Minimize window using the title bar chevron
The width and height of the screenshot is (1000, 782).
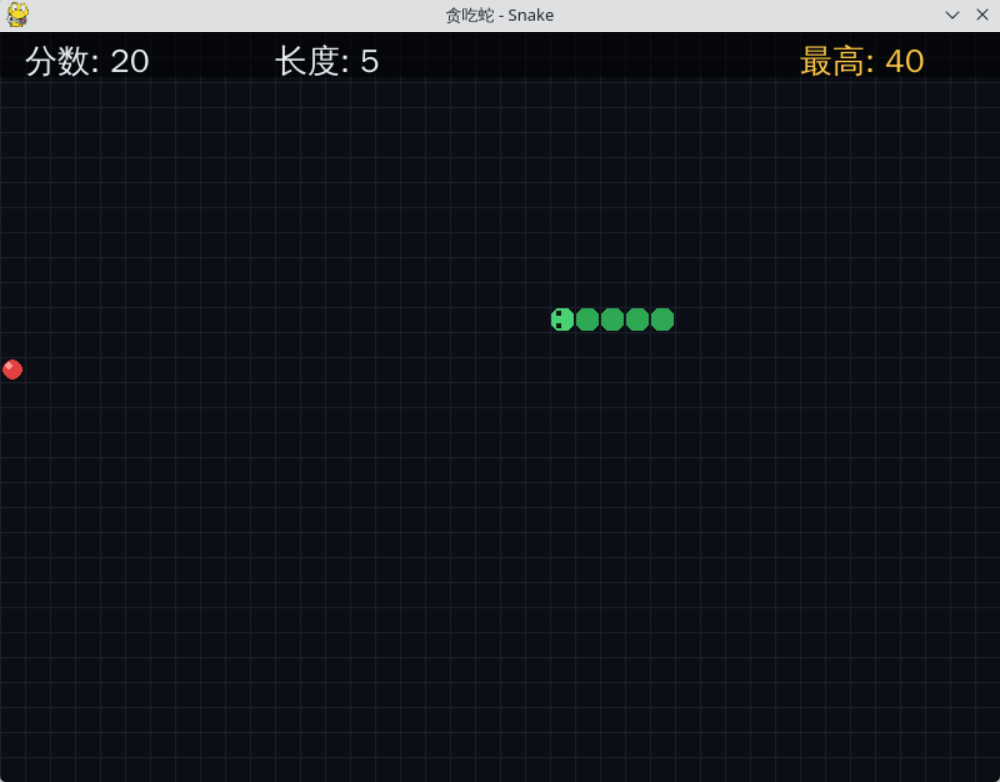(952, 15)
